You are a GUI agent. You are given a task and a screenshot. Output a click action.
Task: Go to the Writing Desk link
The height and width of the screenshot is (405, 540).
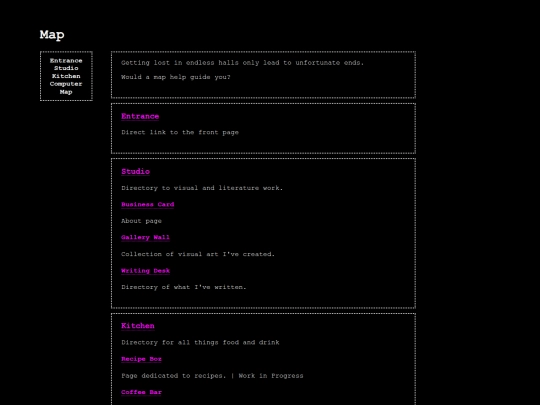pos(145,271)
